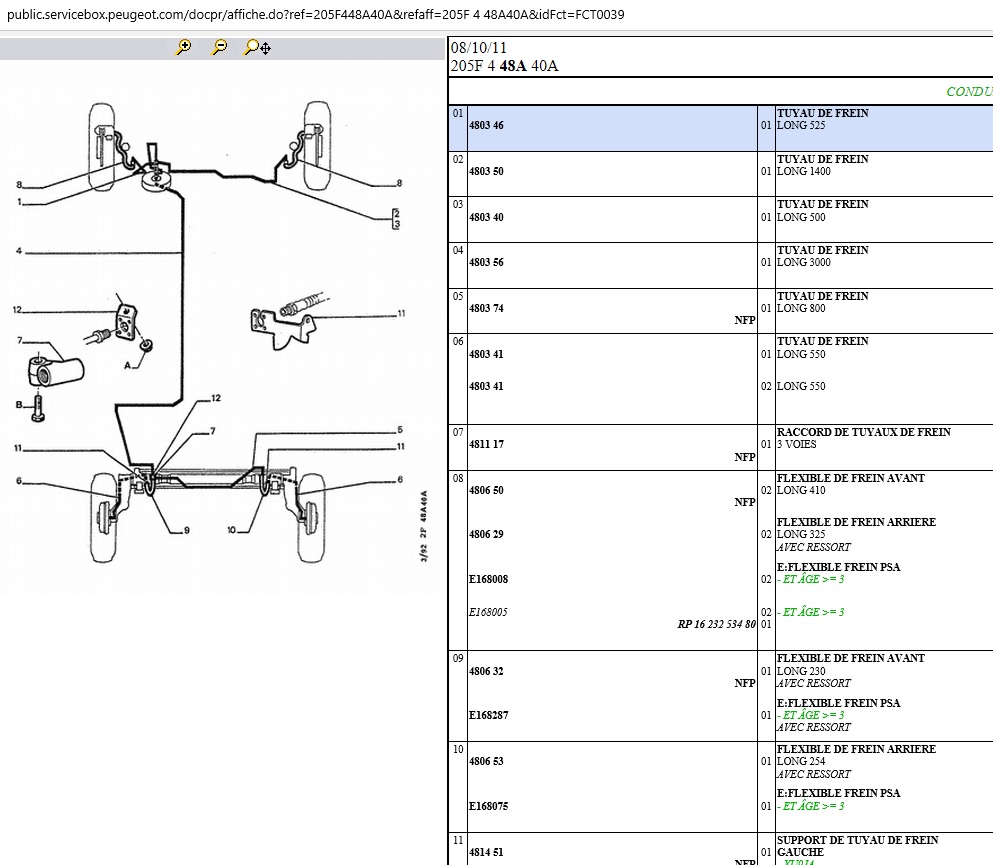Select part number 4803 46
993x865 pixels.
click(486, 126)
